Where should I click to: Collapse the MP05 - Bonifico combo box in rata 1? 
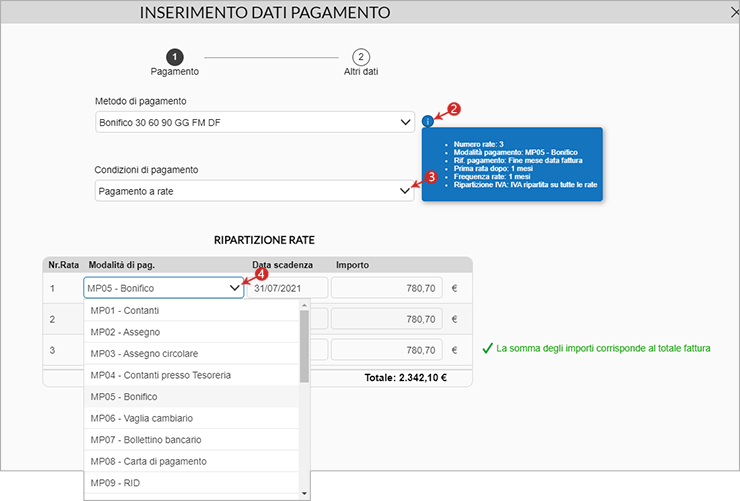pos(164,288)
